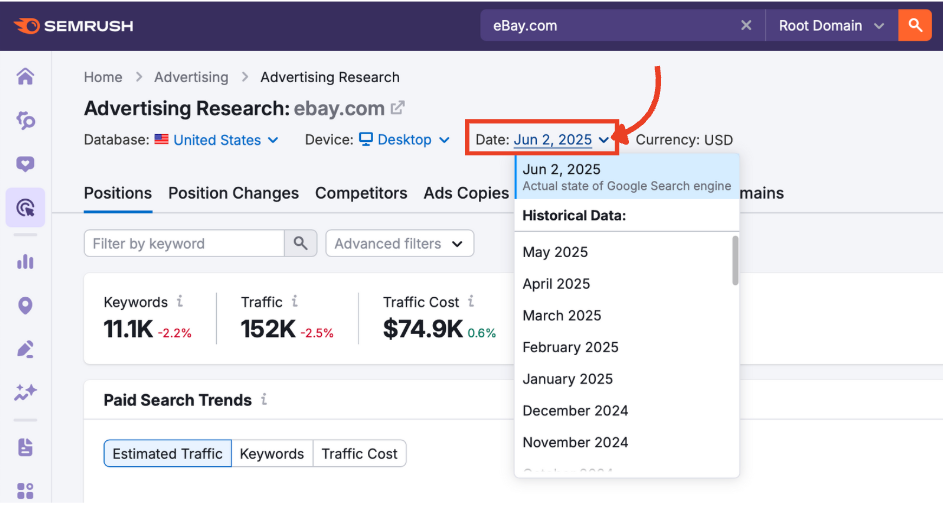
Task: Choose April 2025 historical data
Action: (x=623, y=284)
